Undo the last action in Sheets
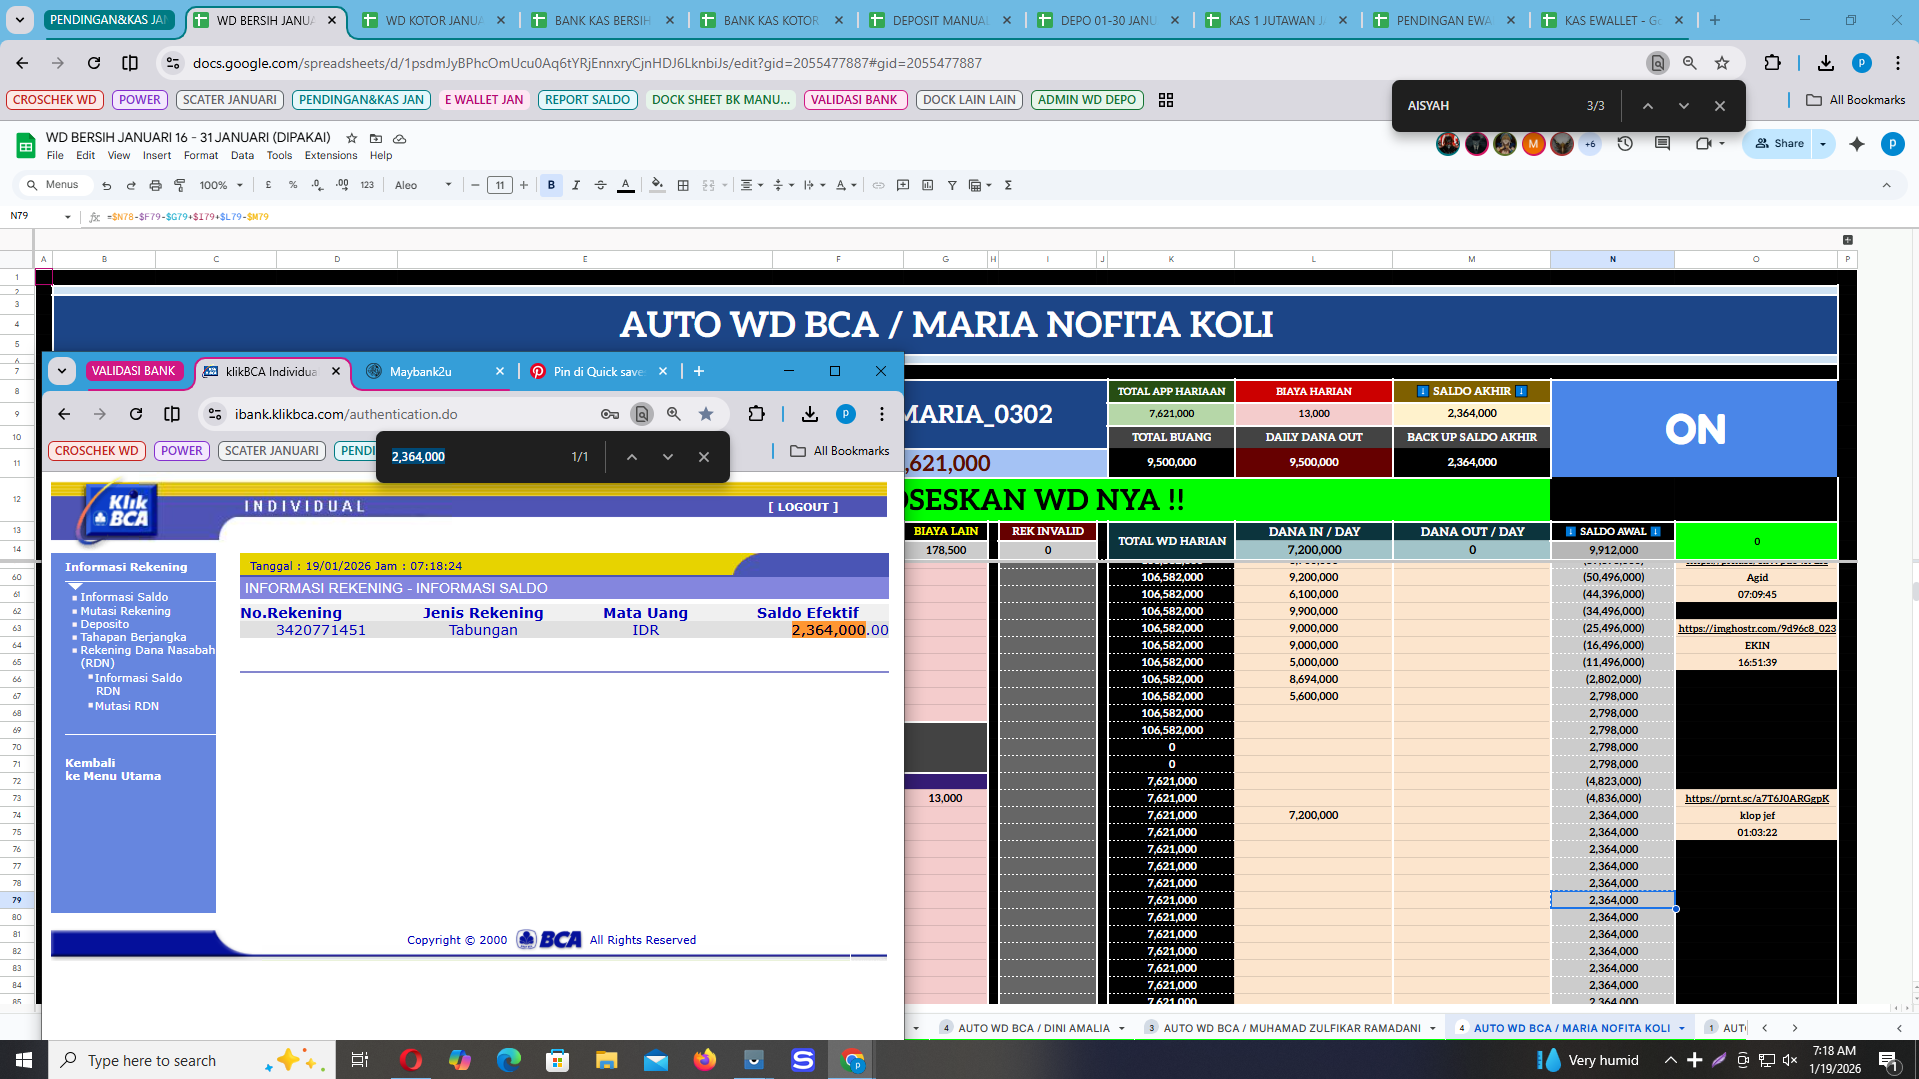This screenshot has width=1919, height=1079. pos(106,185)
